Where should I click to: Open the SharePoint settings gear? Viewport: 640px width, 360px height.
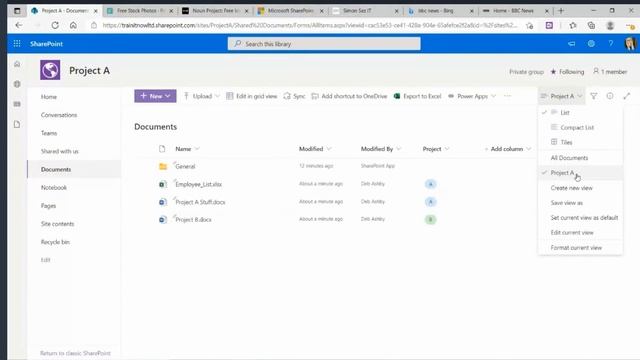(591, 44)
